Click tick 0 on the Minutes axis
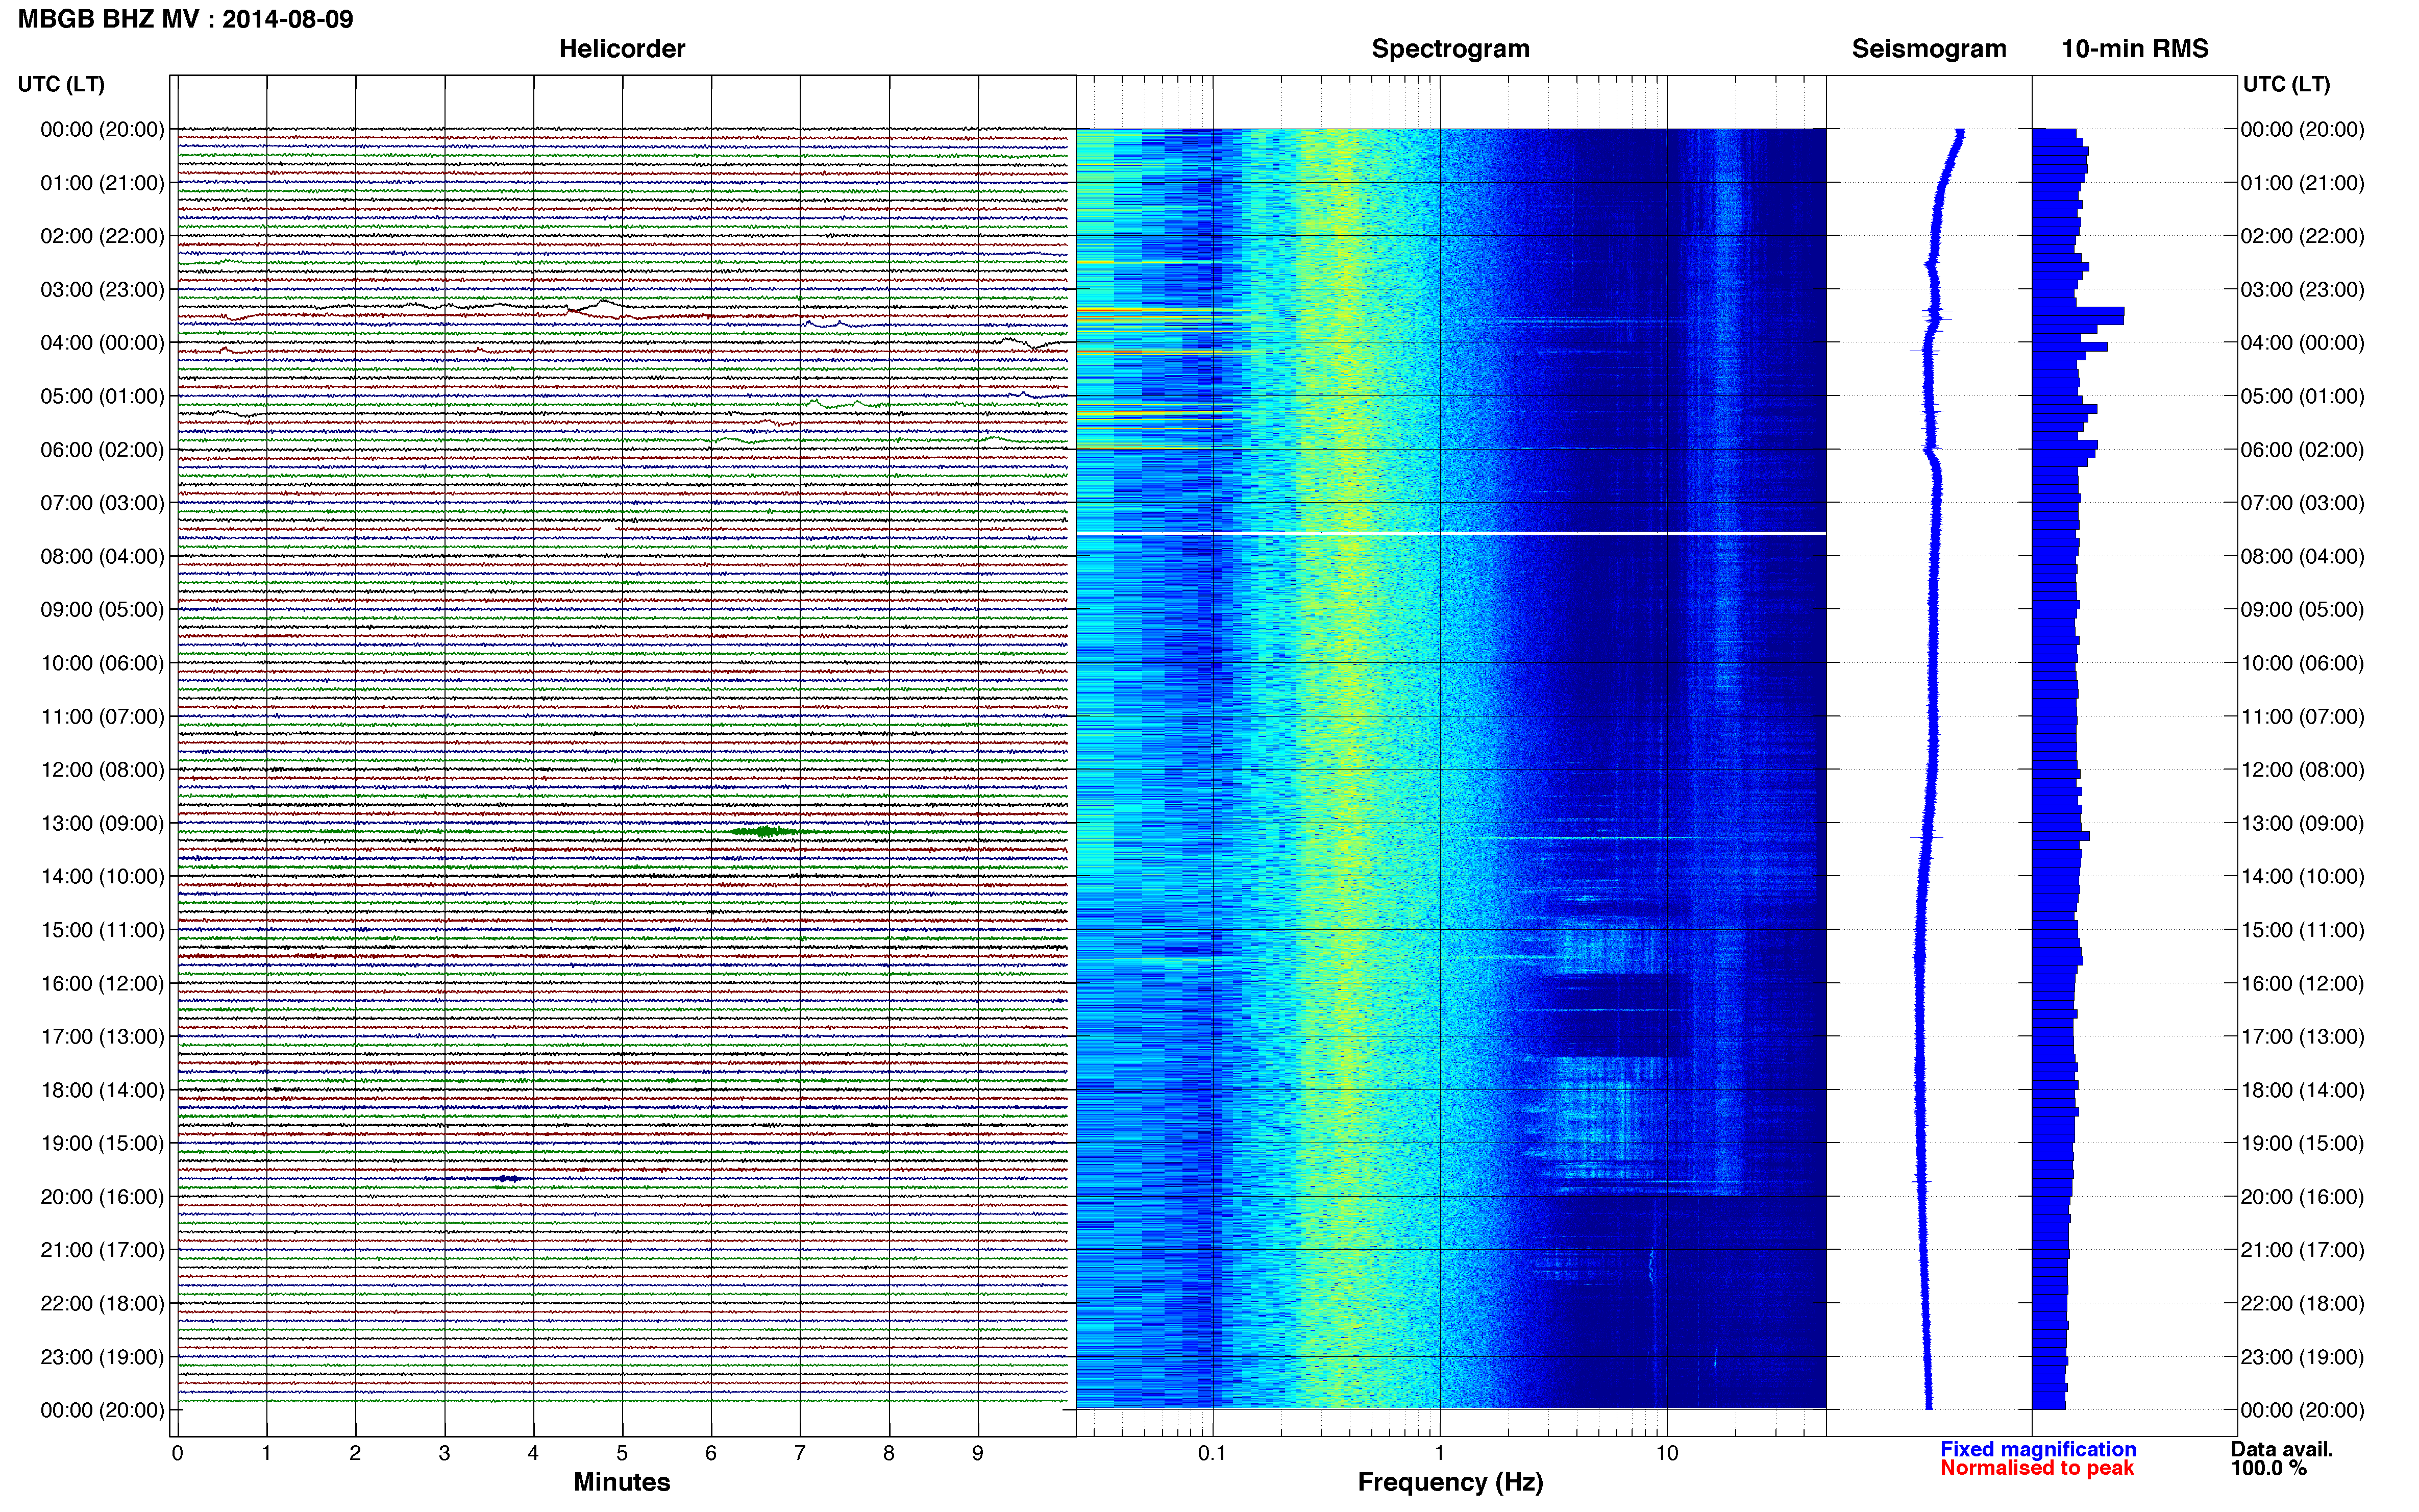 point(177,1453)
